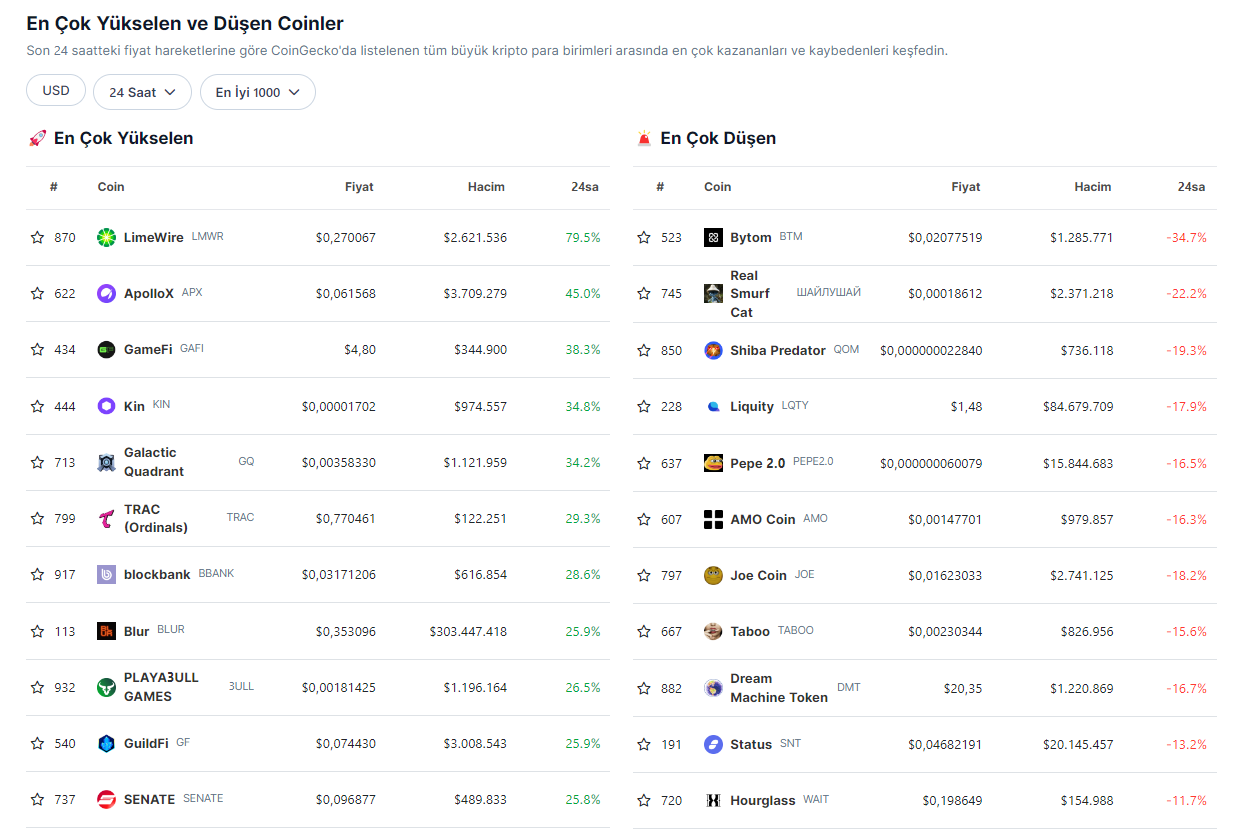Sort gainers table by Hacim column
This screenshot has width=1247, height=832.
[486, 187]
